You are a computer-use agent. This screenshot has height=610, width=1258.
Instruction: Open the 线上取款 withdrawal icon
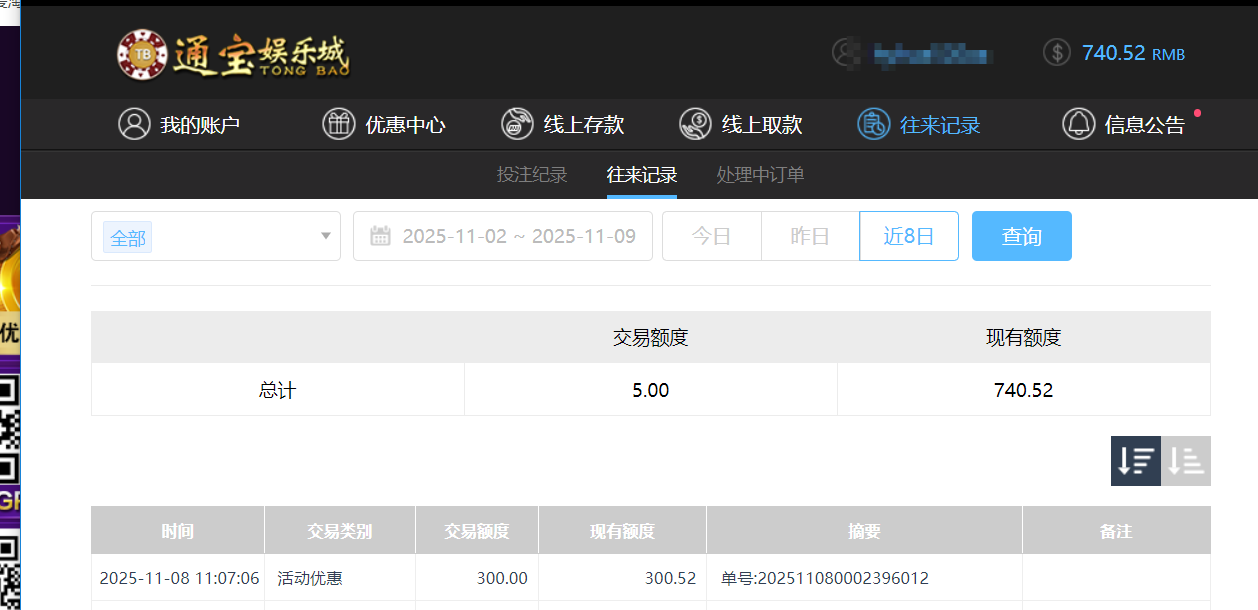click(x=694, y=123)
